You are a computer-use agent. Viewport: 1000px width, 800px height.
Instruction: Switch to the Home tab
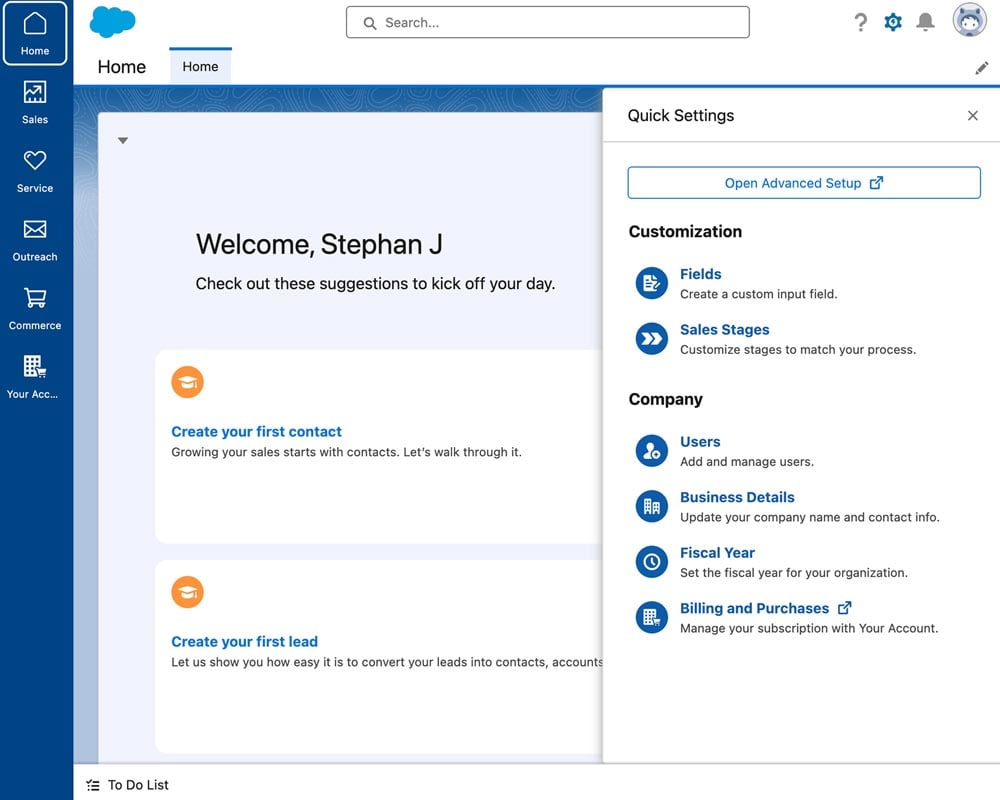coord(200,66)
